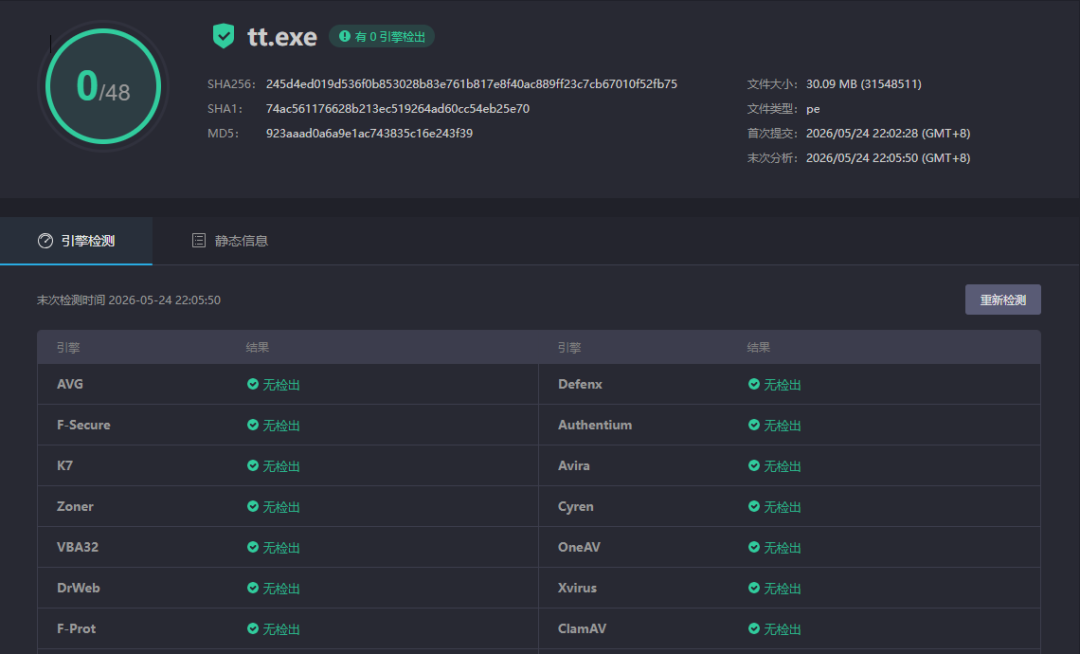Screen dimensions: 1080x654
Task: Click the check icon in K7 row
Action: 253,465
